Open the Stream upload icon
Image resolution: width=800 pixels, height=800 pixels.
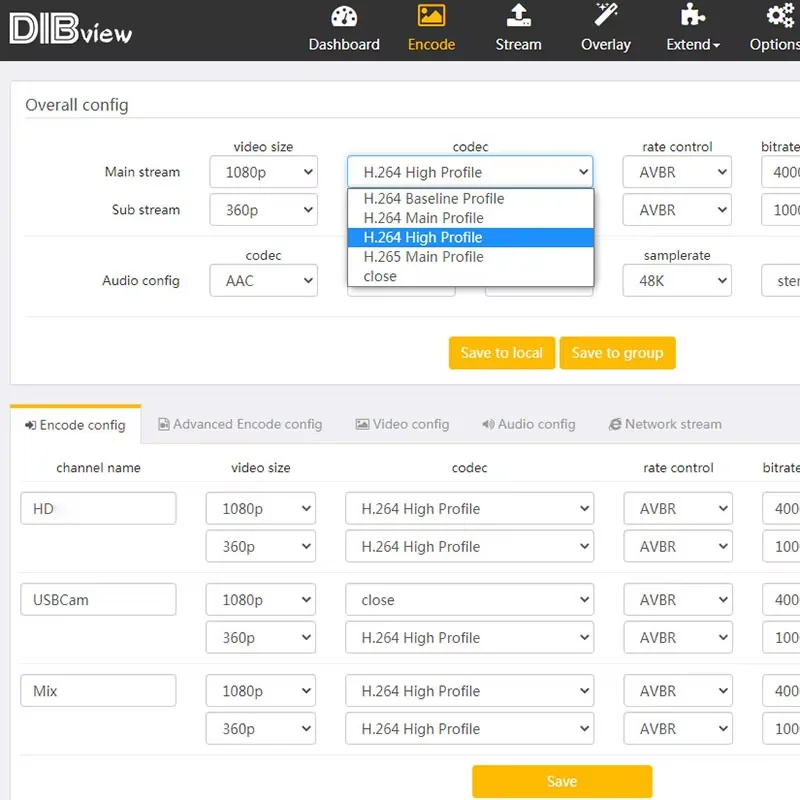pos(518,16)
